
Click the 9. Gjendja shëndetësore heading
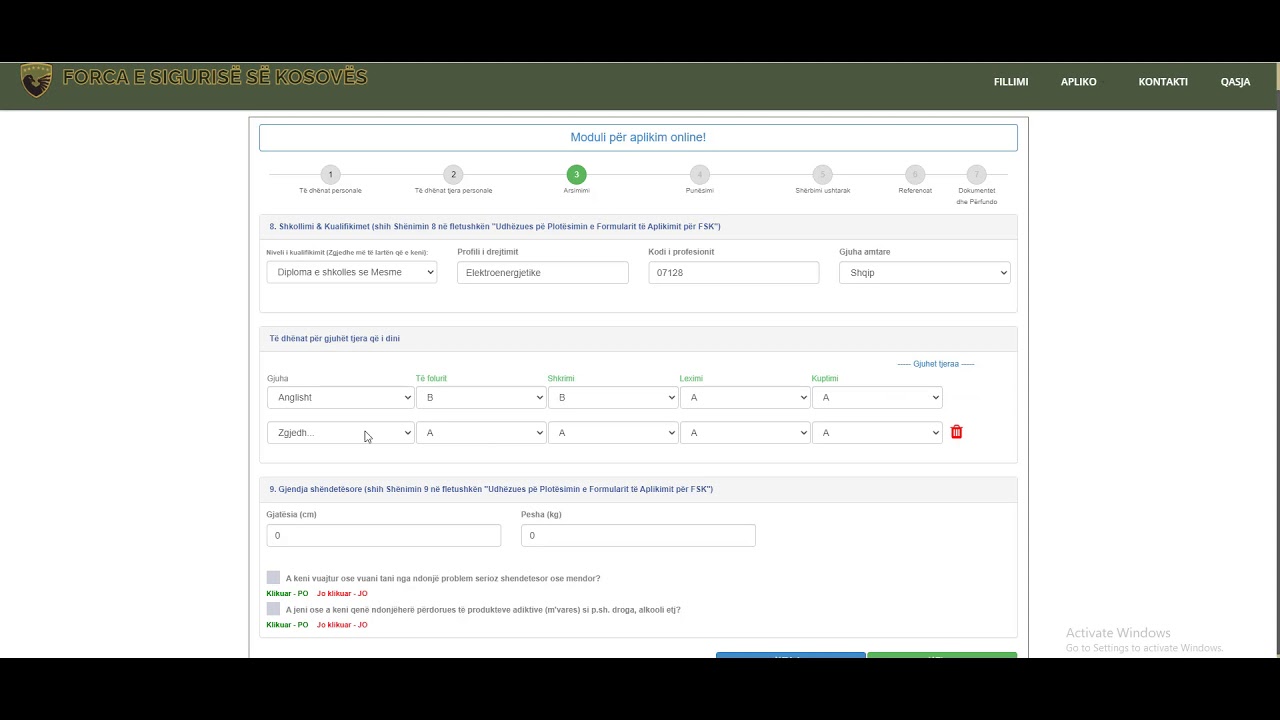pos(491,489)
